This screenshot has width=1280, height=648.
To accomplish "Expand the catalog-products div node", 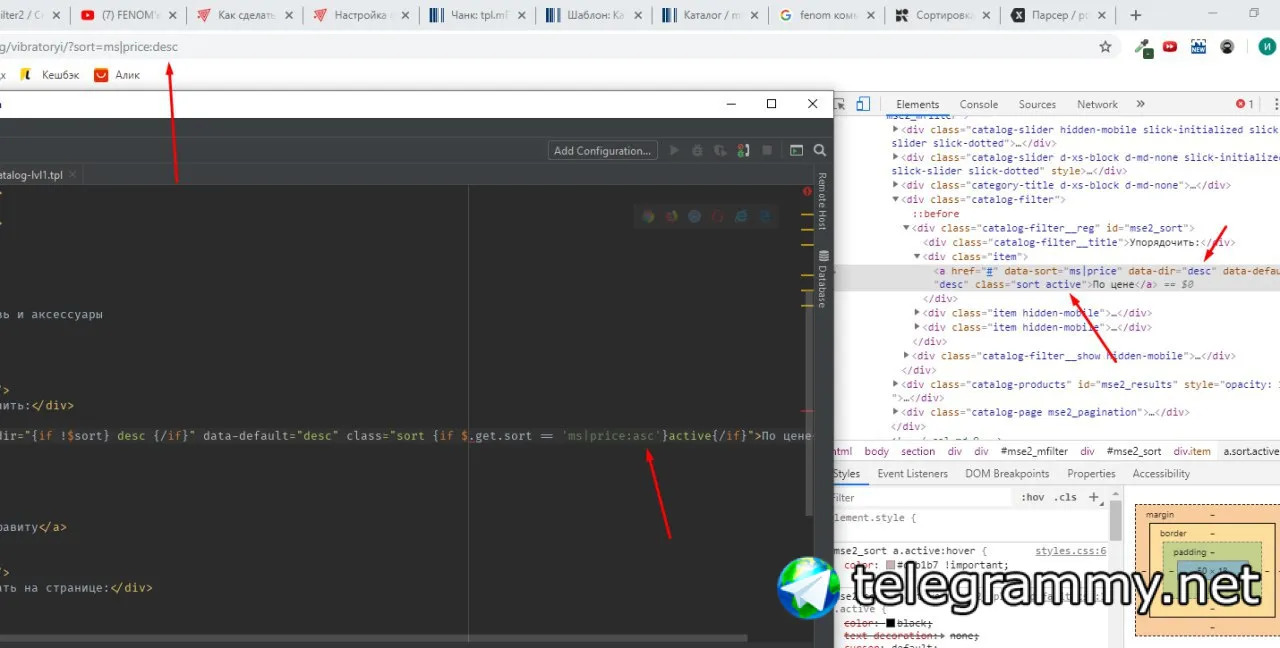I will click(x=895, y=384).
